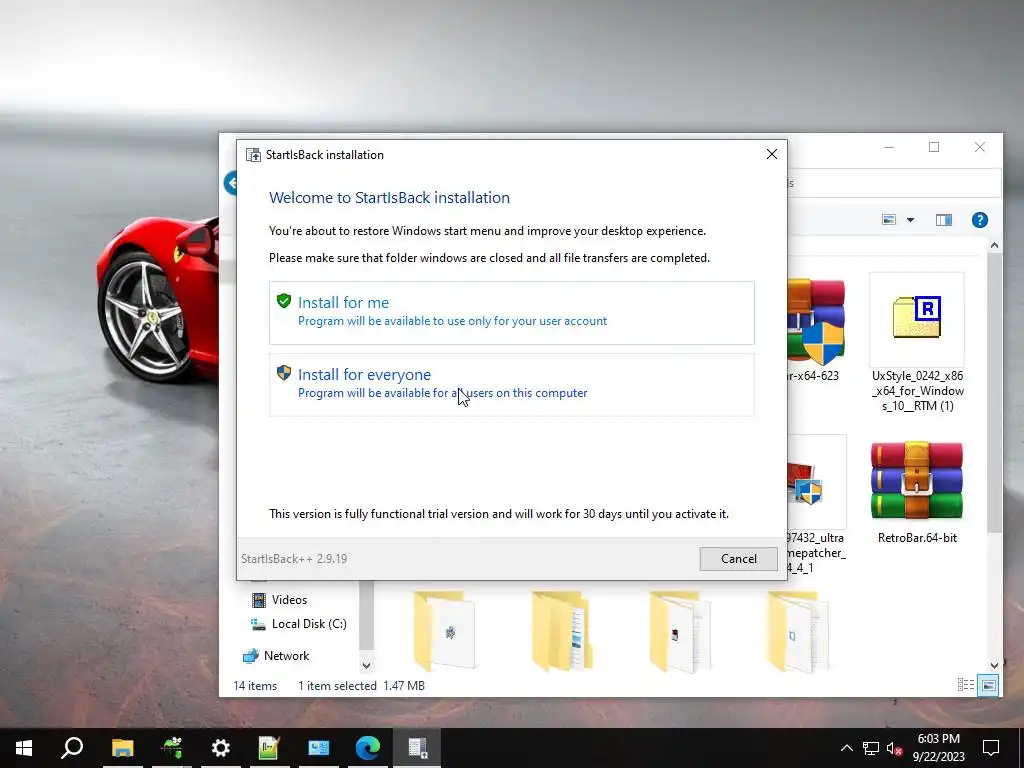Select UxStyle_0242_x86_x64 file in Explorer
Image resolution: width=1024 pixels, height=768 pixels.
(x=917, y=344)
